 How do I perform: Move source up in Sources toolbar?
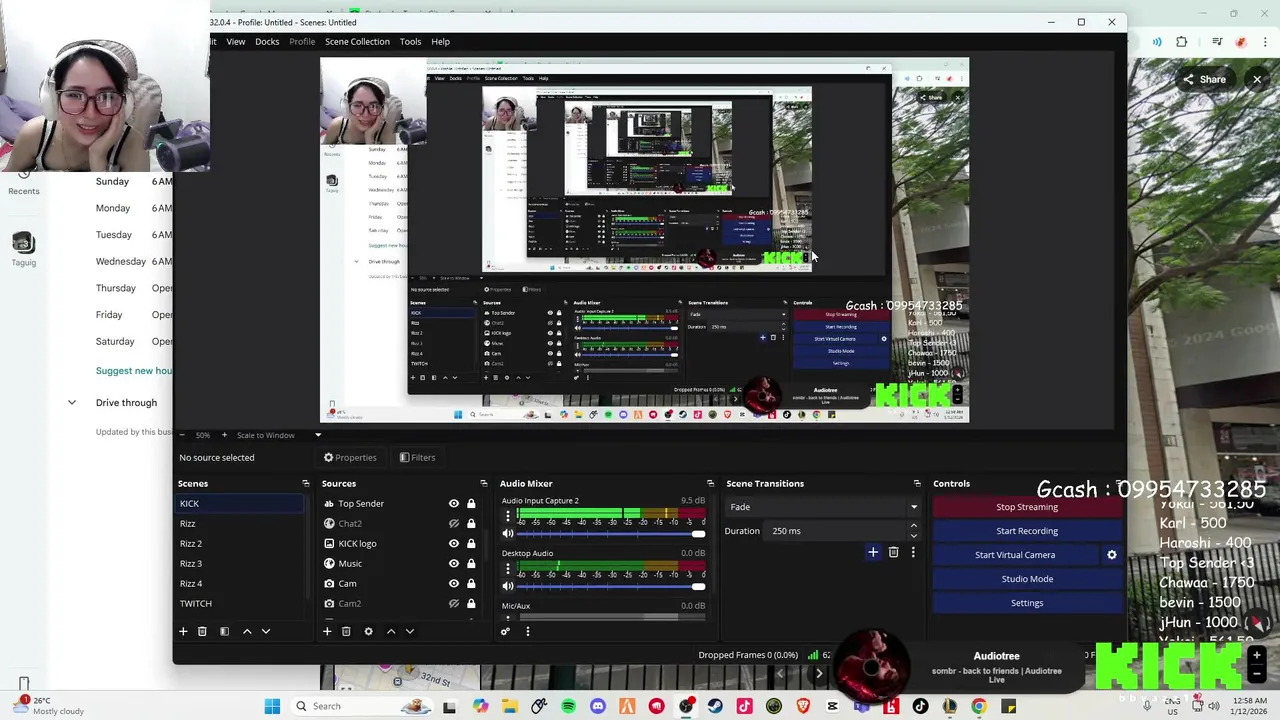(391, 631)
